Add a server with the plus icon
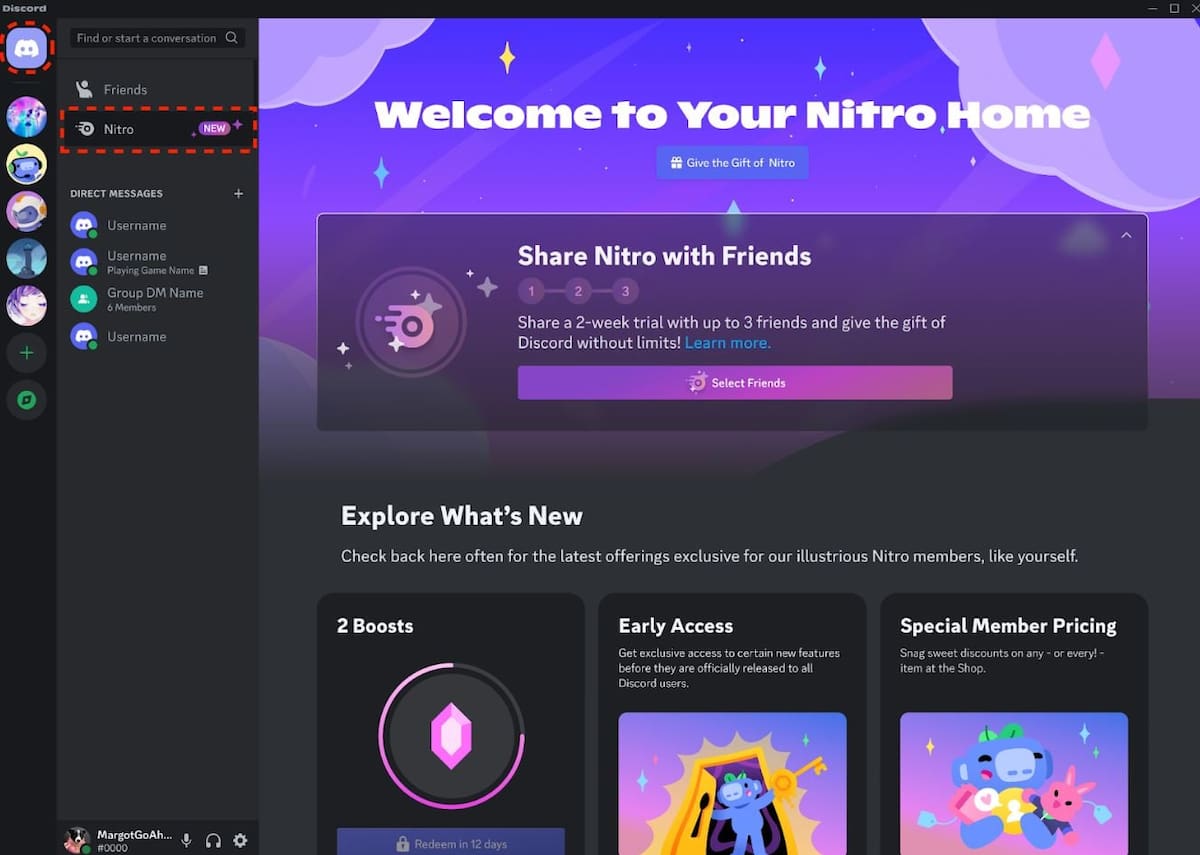1200x855 pixels. pyautogui.click(x=27, y=353)
